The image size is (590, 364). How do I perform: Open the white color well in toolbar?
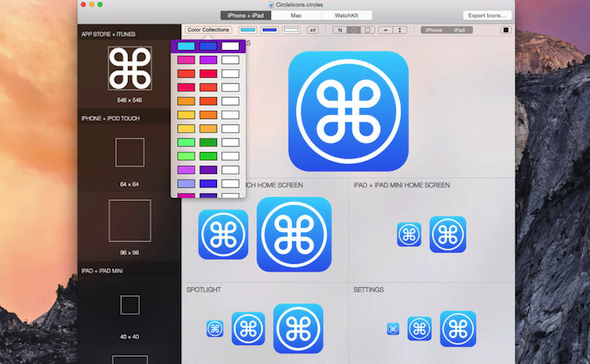pos(291,30)
